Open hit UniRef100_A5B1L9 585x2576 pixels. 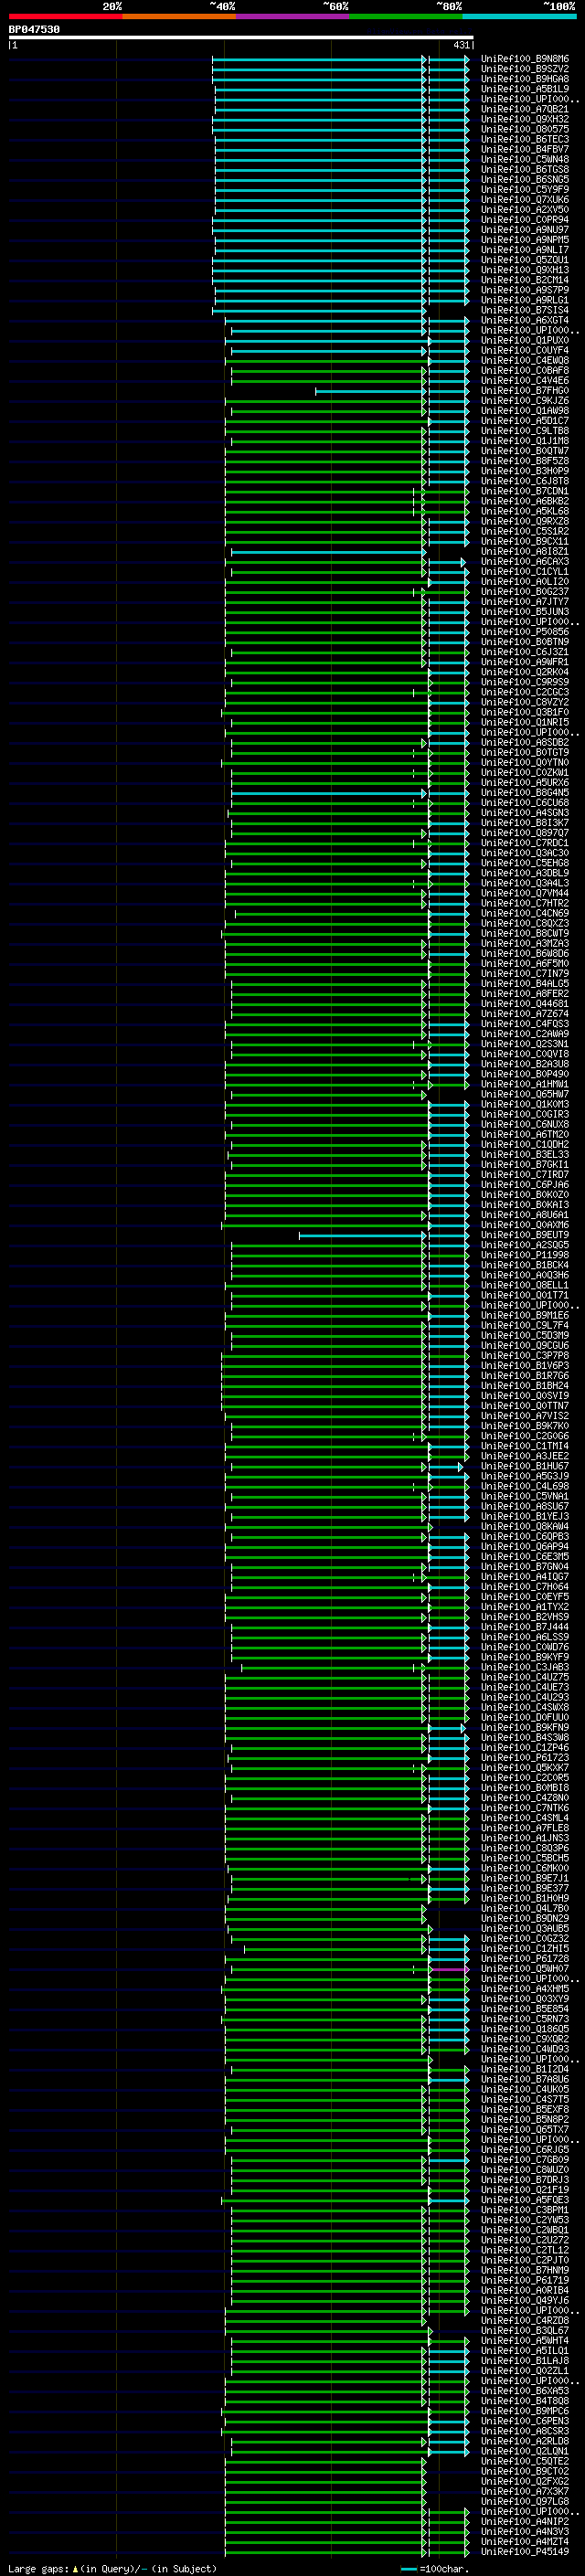(x=525, y=89)
